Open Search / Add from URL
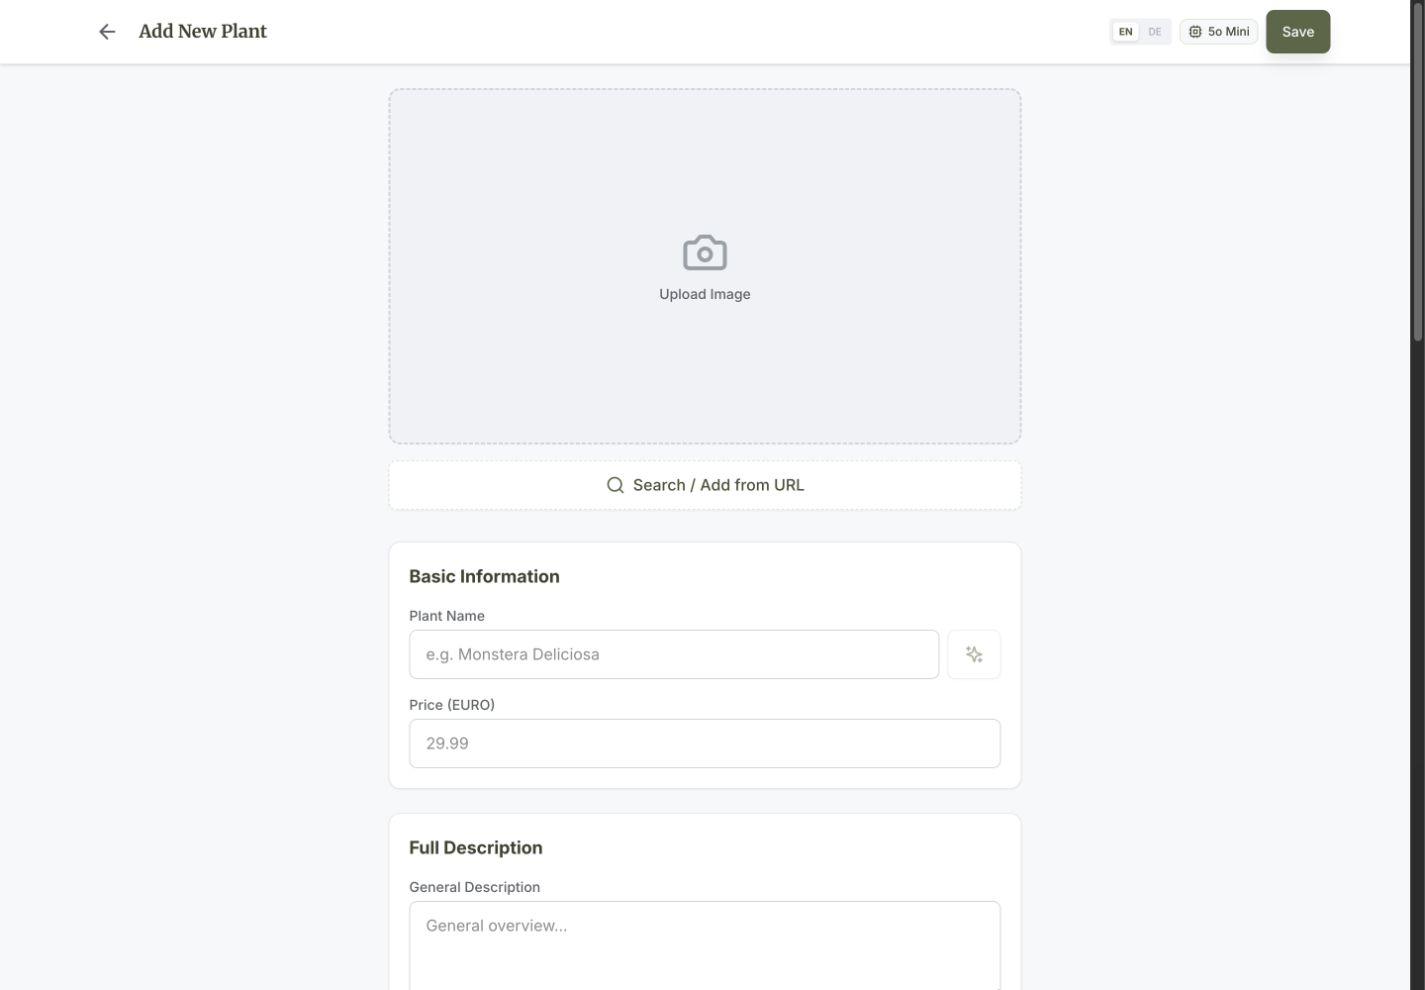 click(x=705, y=485)
